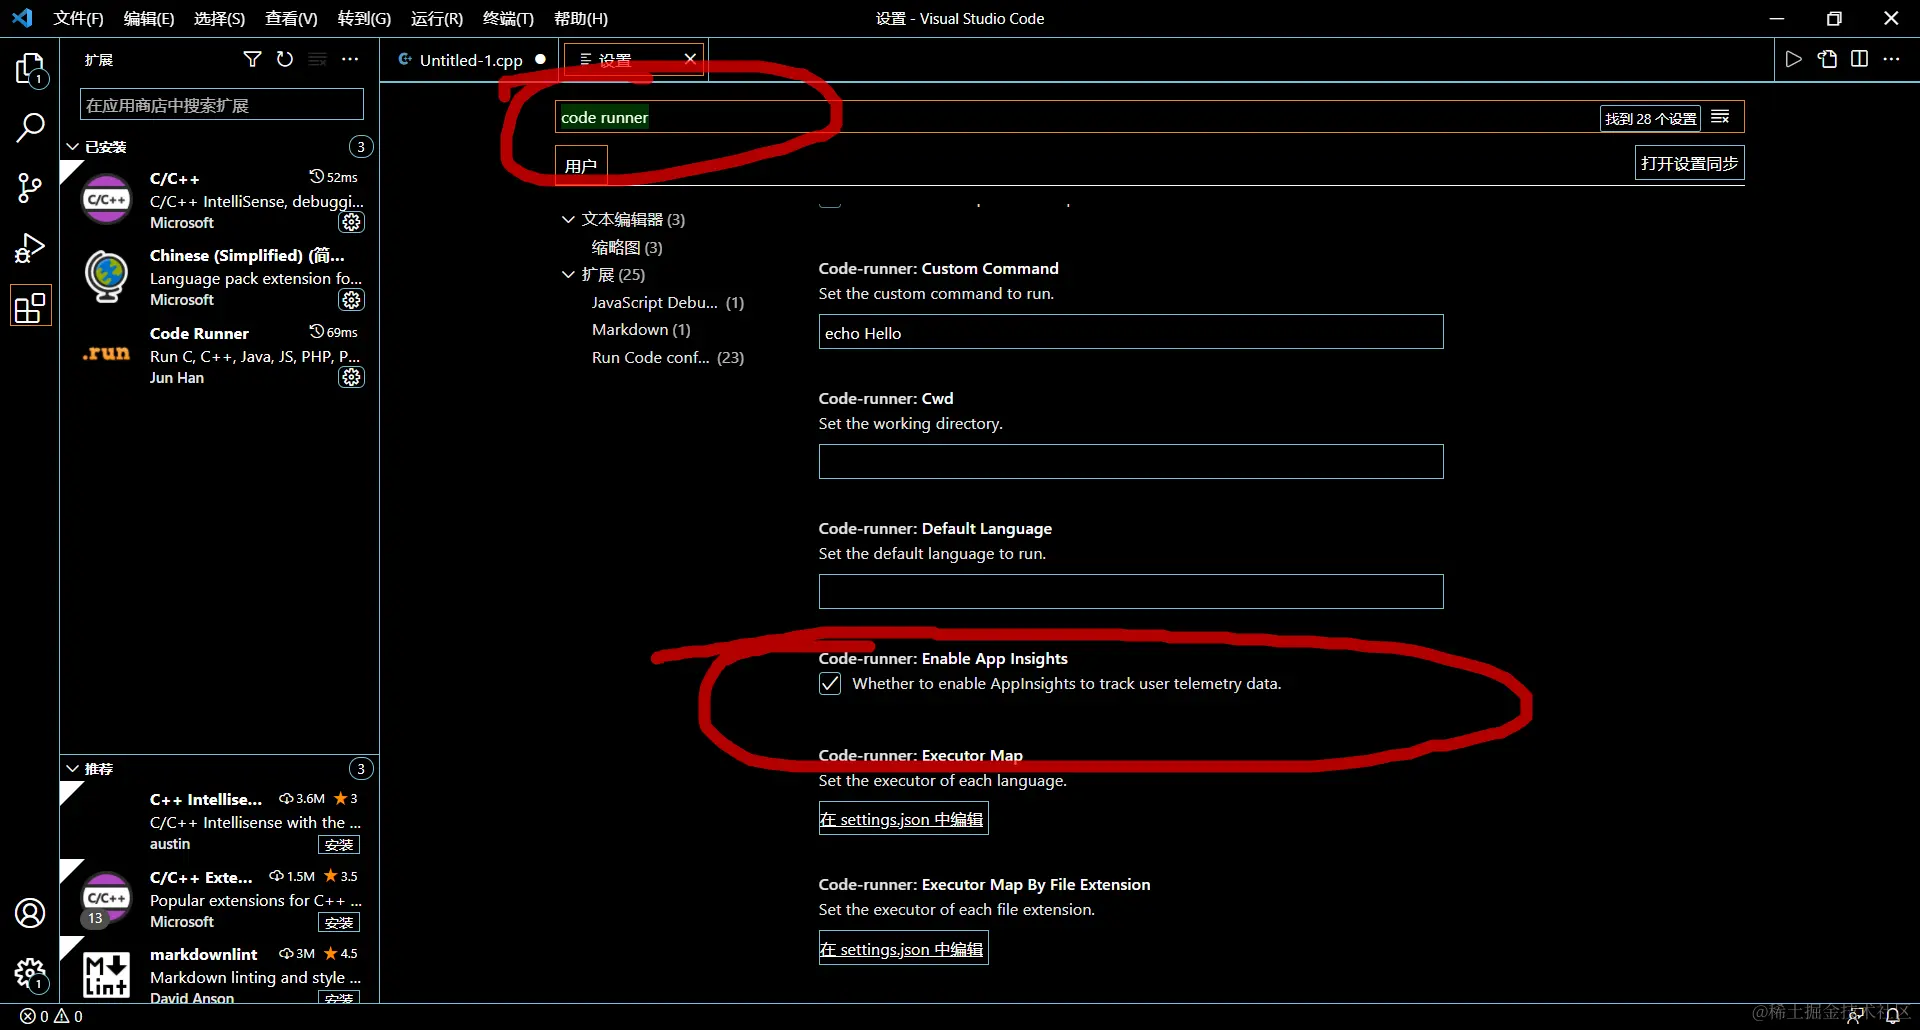Manage the C/C++ extension gear

pos(351,222)
